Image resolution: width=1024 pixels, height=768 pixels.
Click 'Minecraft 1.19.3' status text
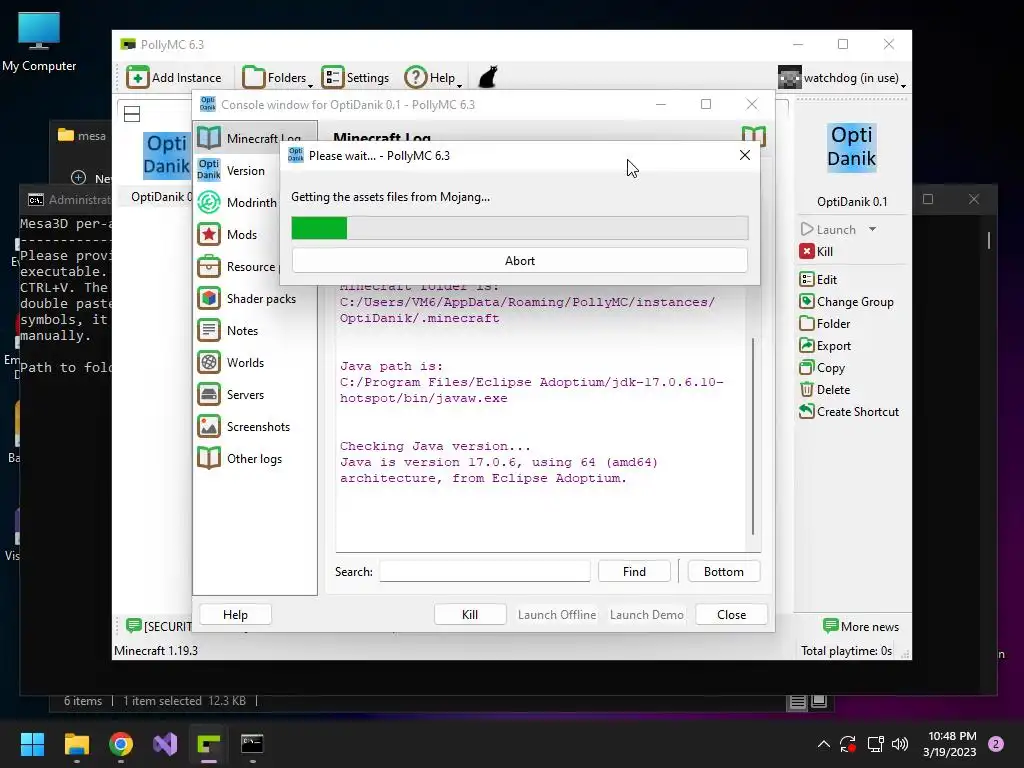[155, 650]
